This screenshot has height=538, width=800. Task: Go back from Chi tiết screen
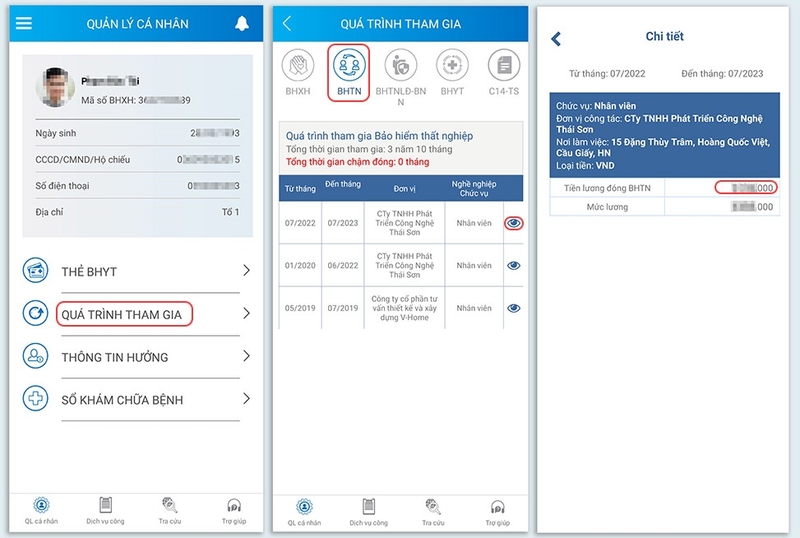(x=556, y=39)
